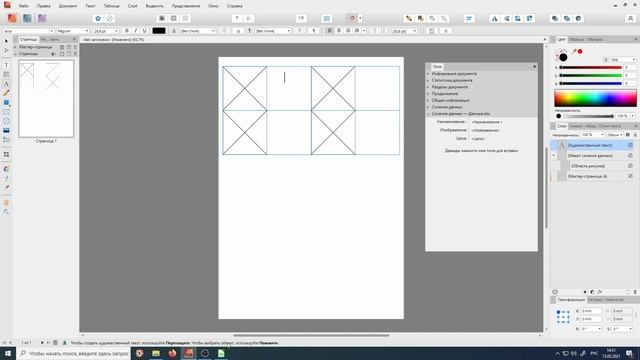
Task: Adjust the red channel slider
Action: click(x=591, y=68)
